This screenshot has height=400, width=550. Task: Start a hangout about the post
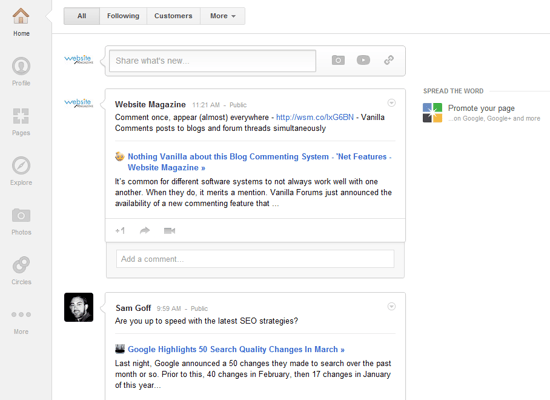click(x=169, y=231)
